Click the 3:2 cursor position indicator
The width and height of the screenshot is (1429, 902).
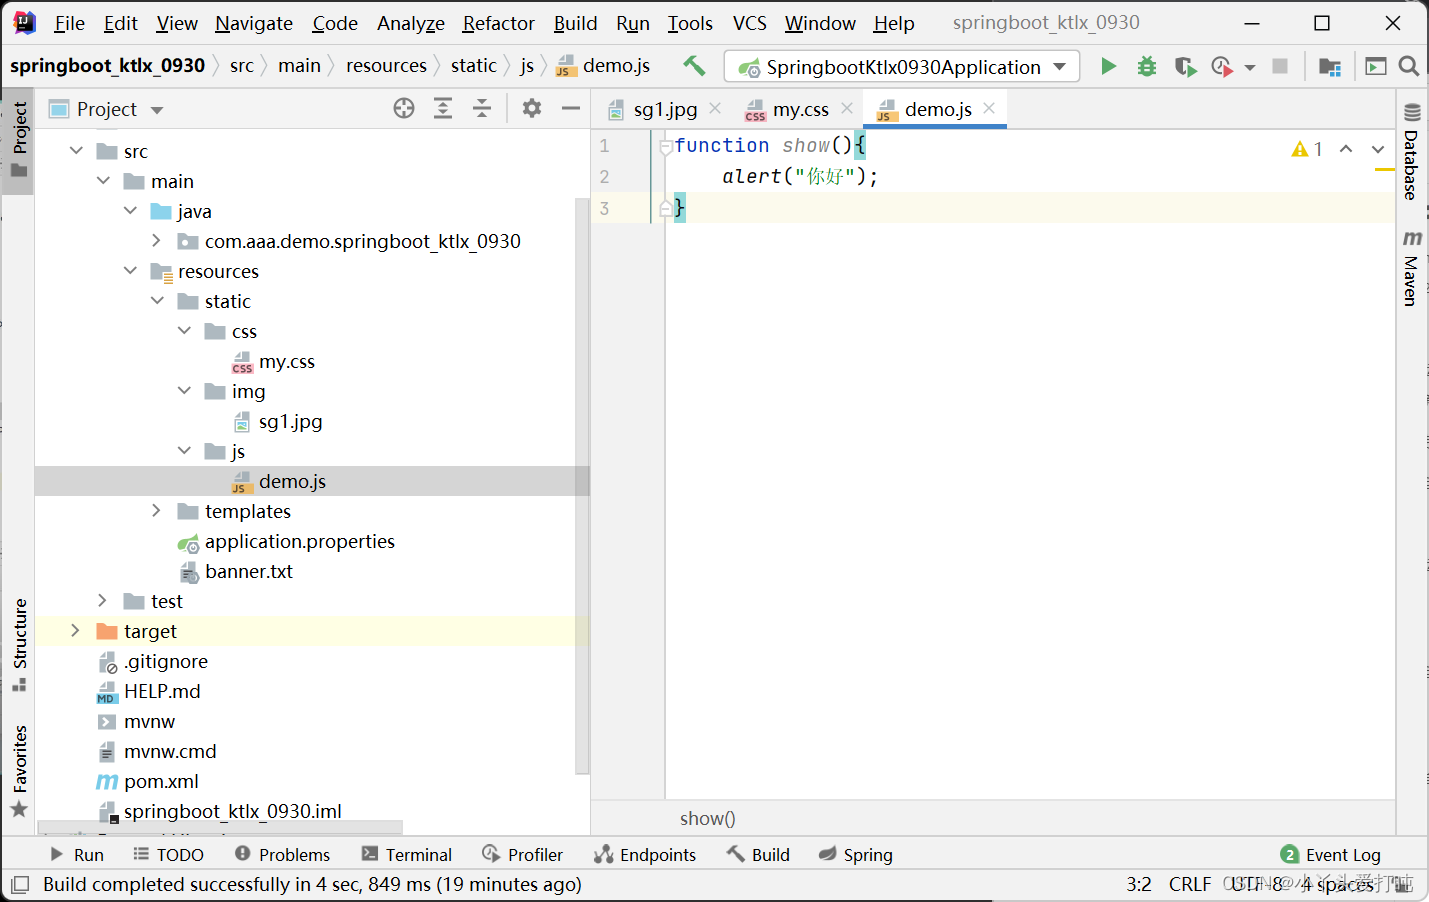tap(1139, 884)
